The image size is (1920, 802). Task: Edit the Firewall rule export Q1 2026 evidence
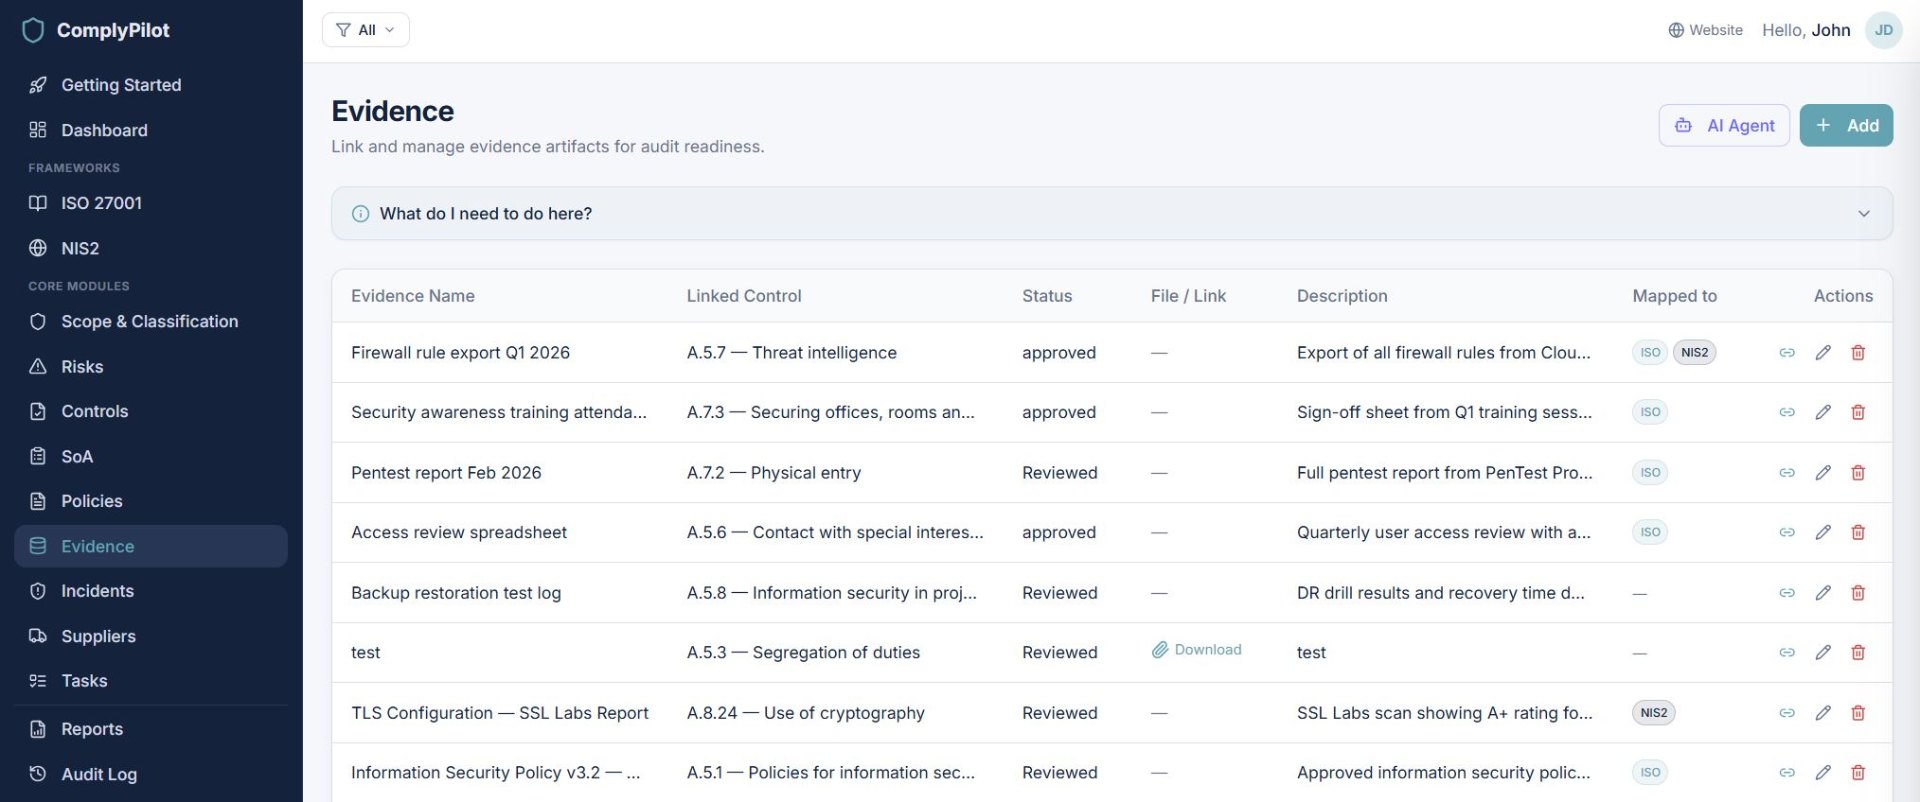(x=1823, y=353)
